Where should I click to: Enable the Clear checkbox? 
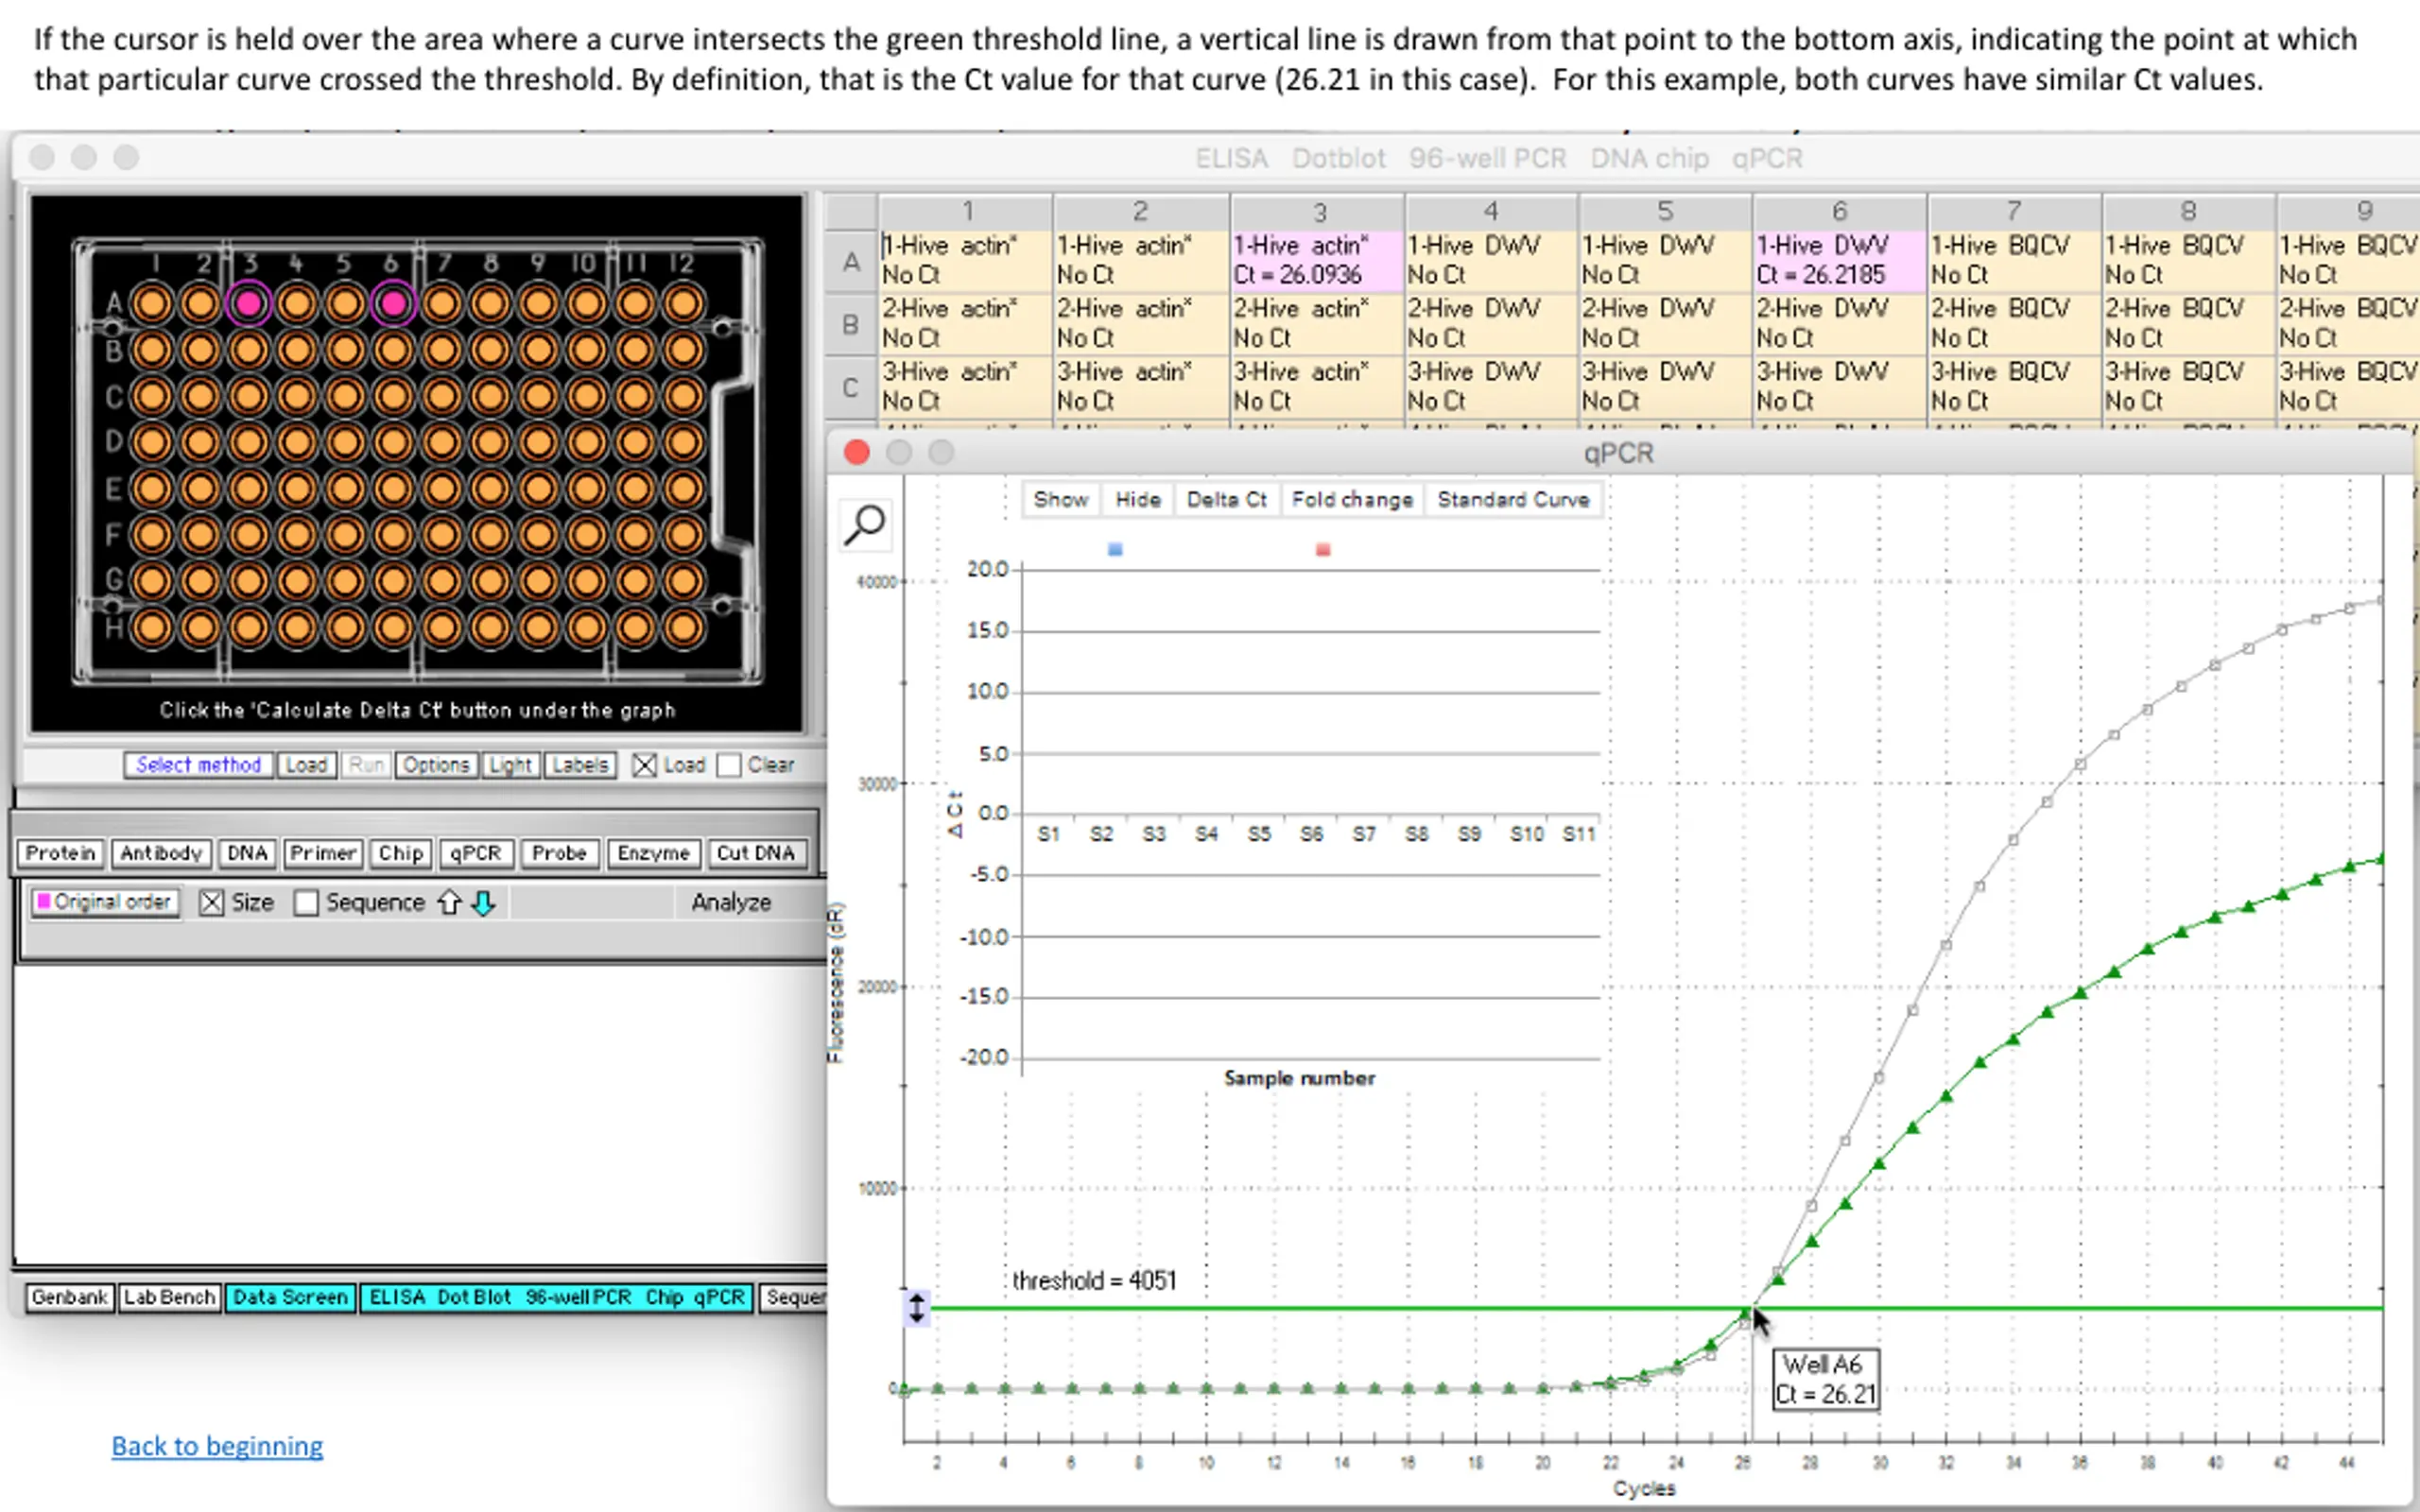tap(729, 765)
